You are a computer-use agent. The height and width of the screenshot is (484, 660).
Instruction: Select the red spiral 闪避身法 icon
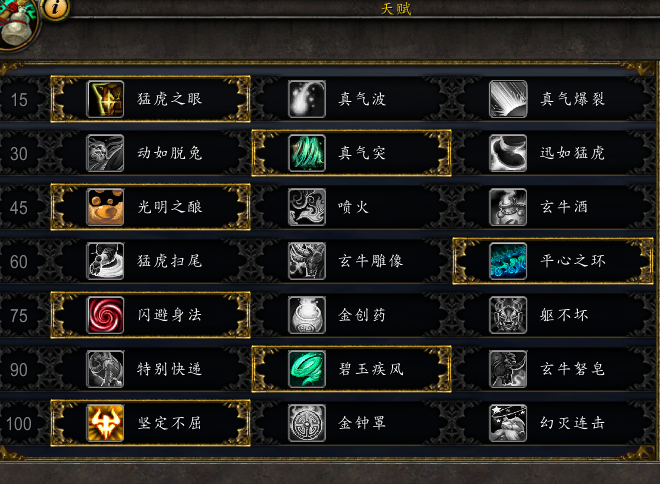click(x=105, y=315)
